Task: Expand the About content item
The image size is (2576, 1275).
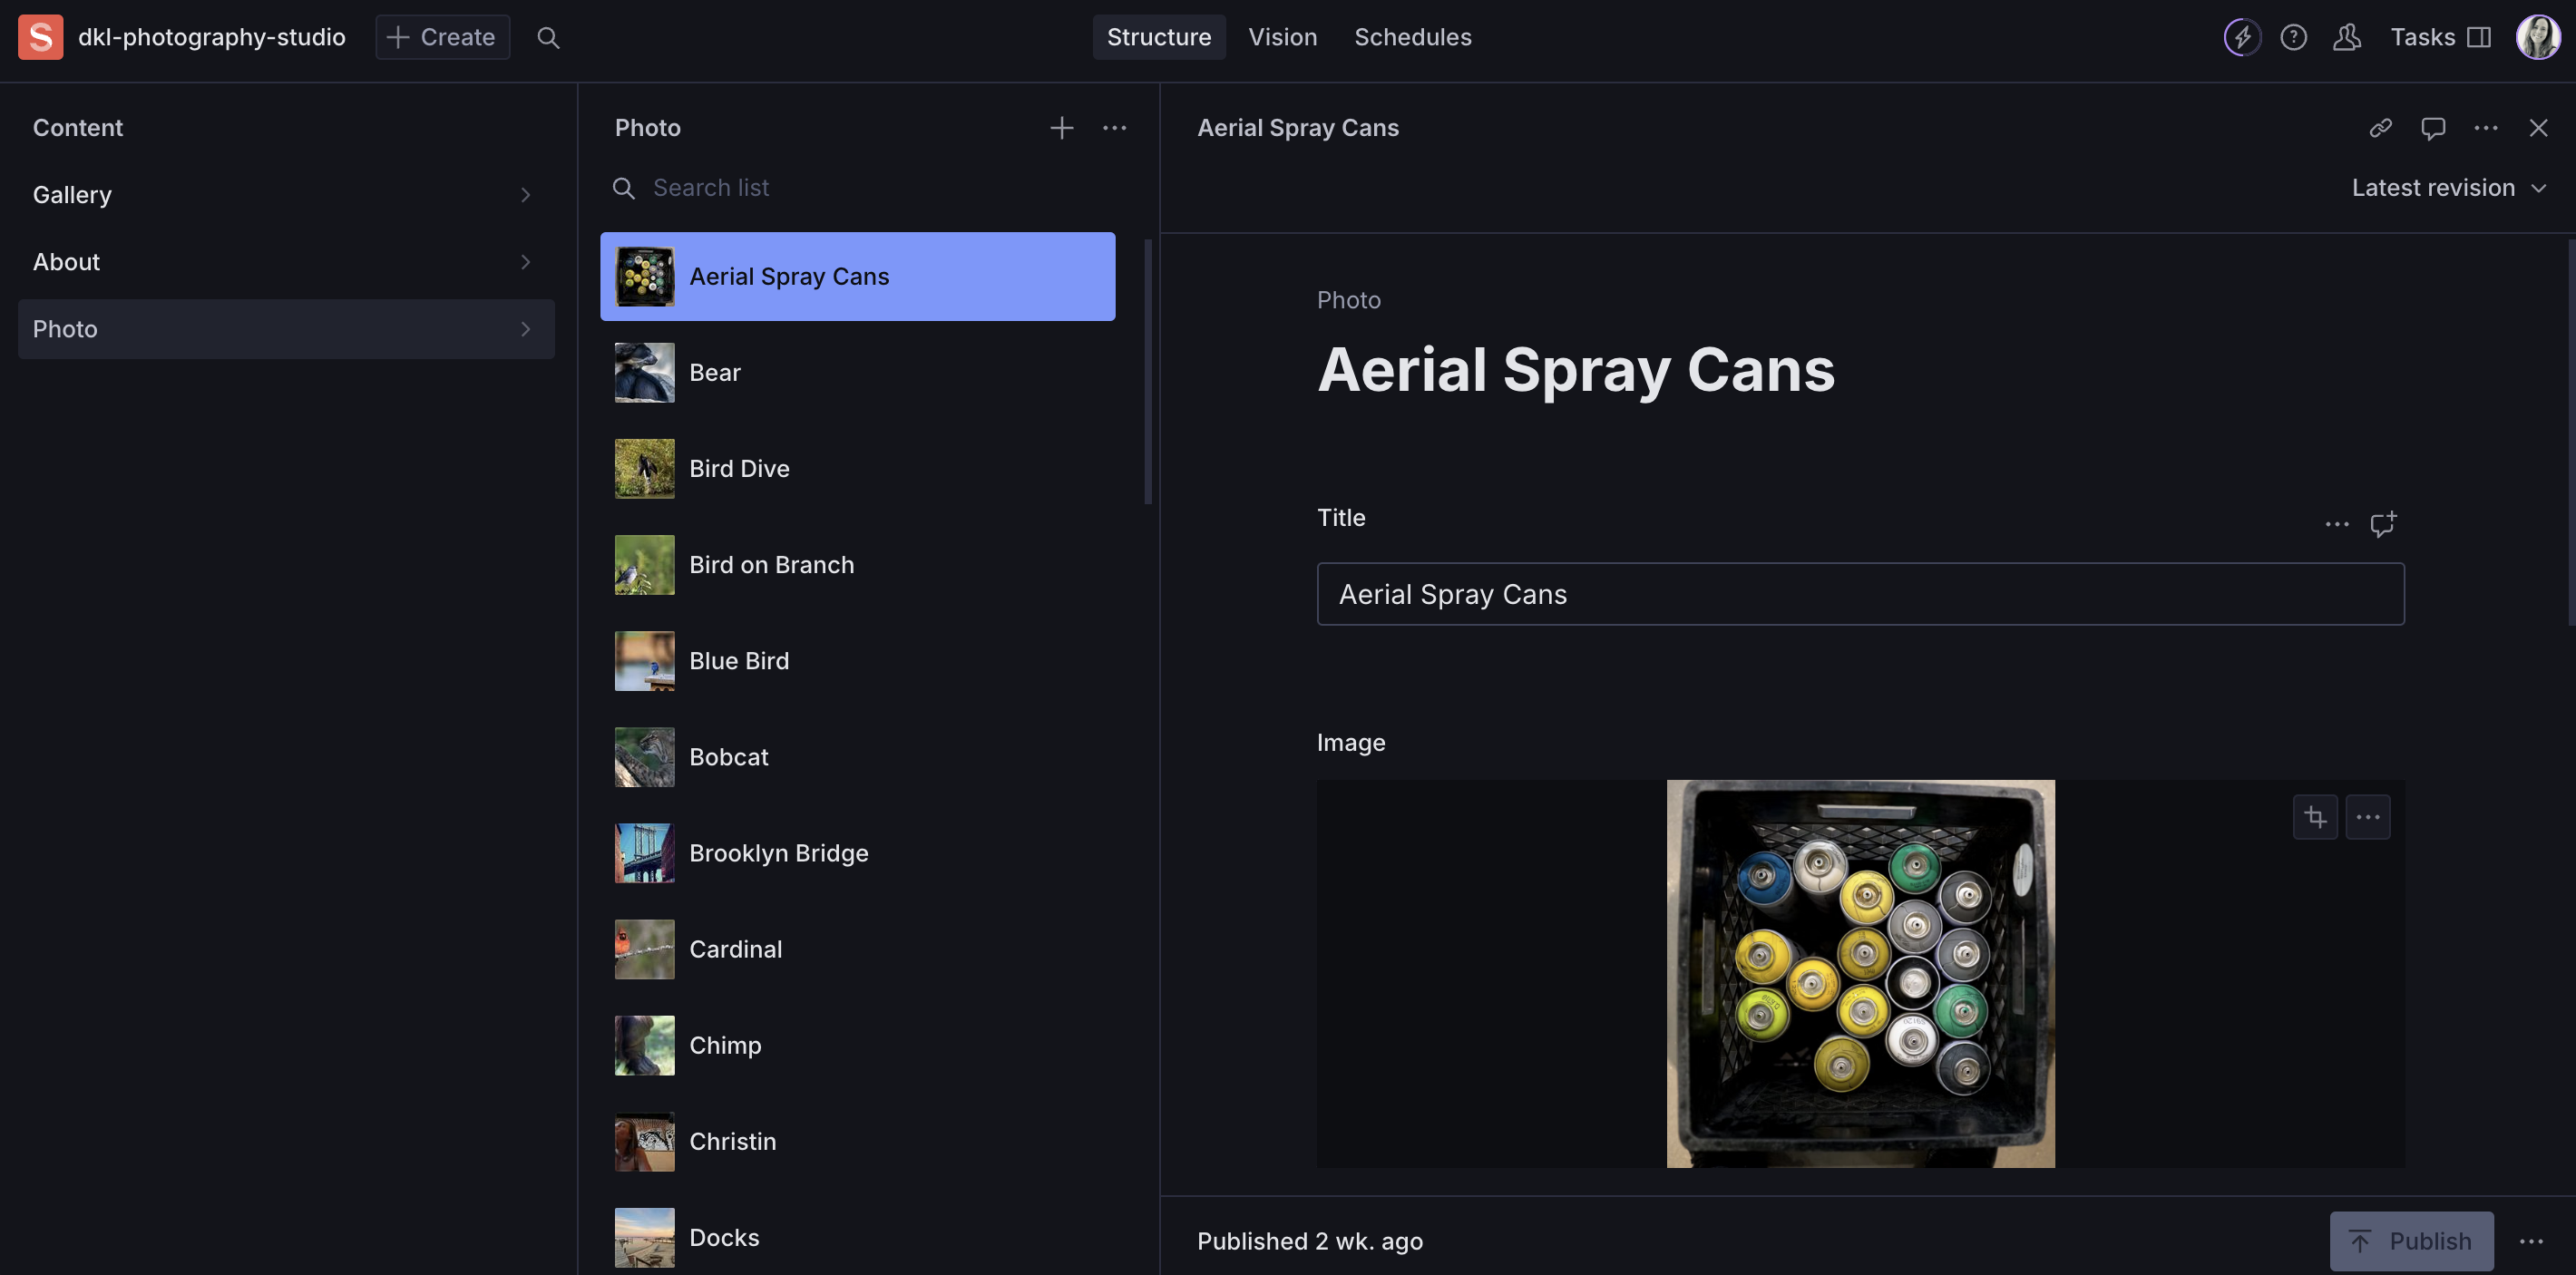Action: [x=285, y=262]
